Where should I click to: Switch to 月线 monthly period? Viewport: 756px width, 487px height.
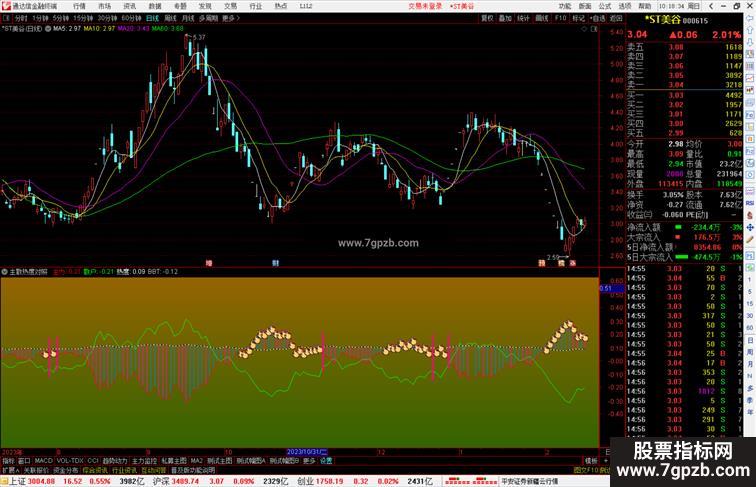(x=188, y=18)
